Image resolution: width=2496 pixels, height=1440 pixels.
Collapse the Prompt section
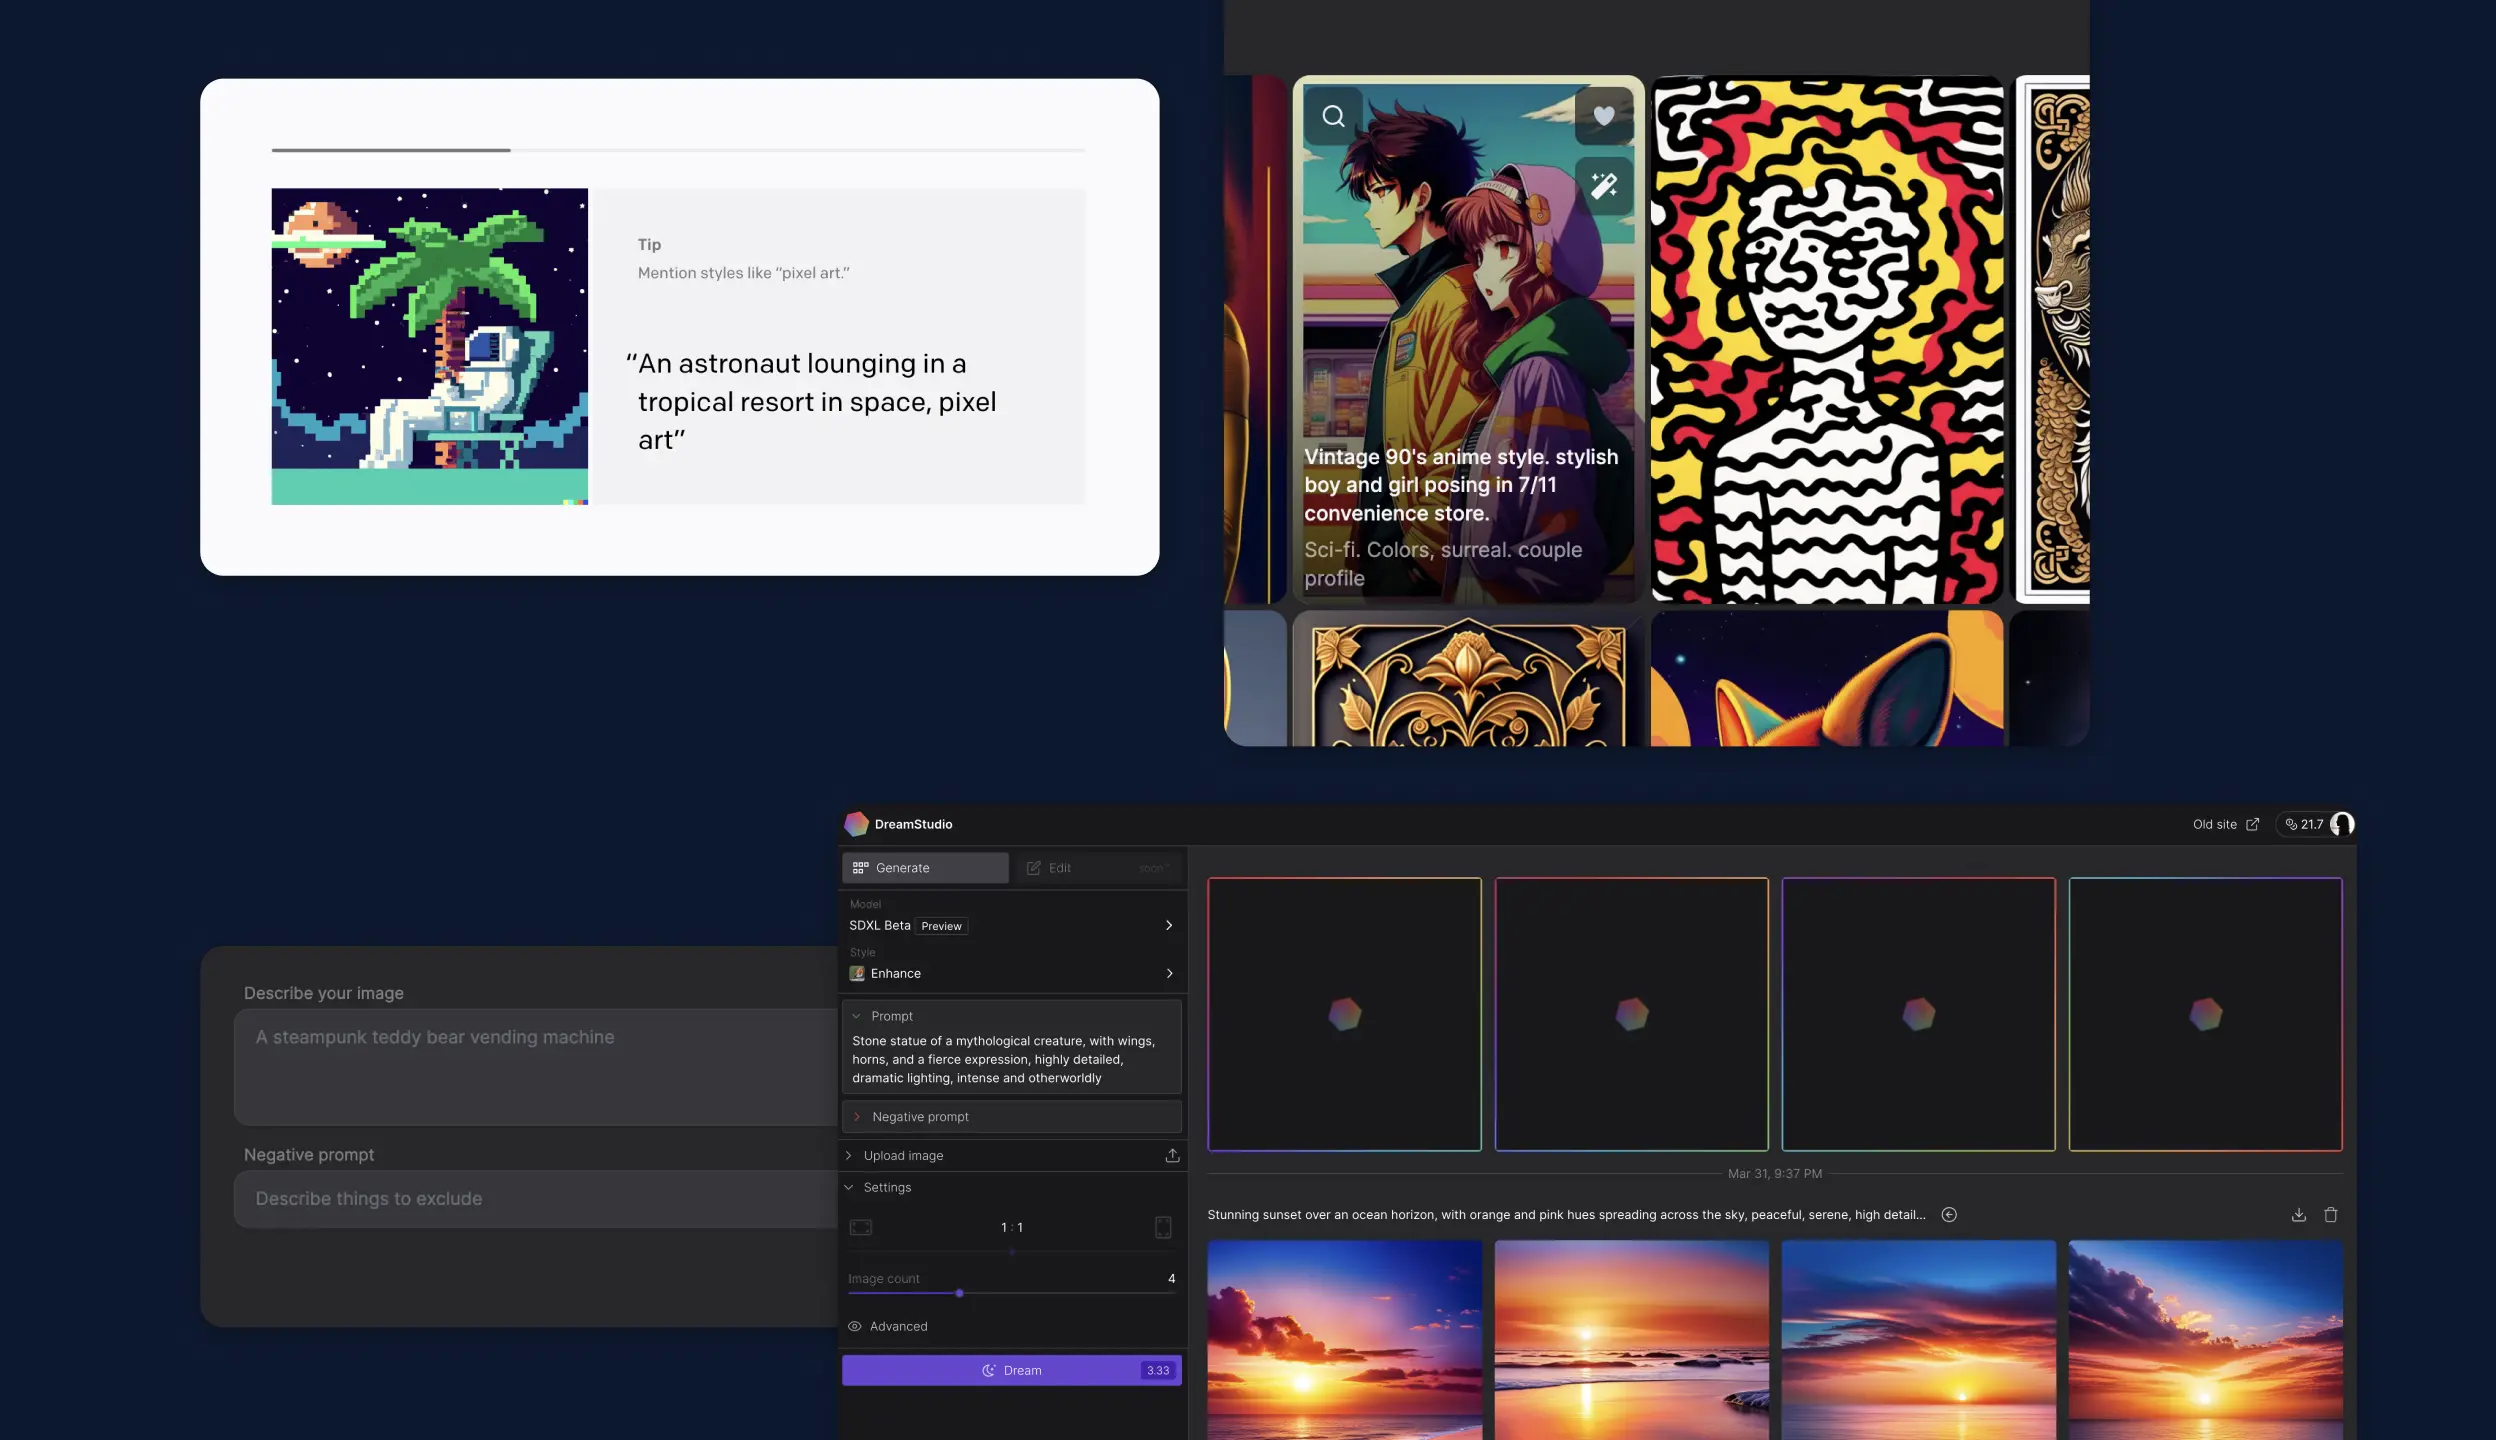click(857, 1016)
